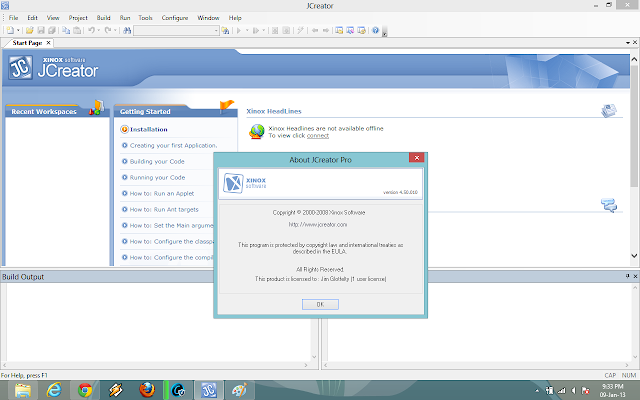Open the File menu
The width and height of the screenshot is (640, 400).
pos(13,18)
